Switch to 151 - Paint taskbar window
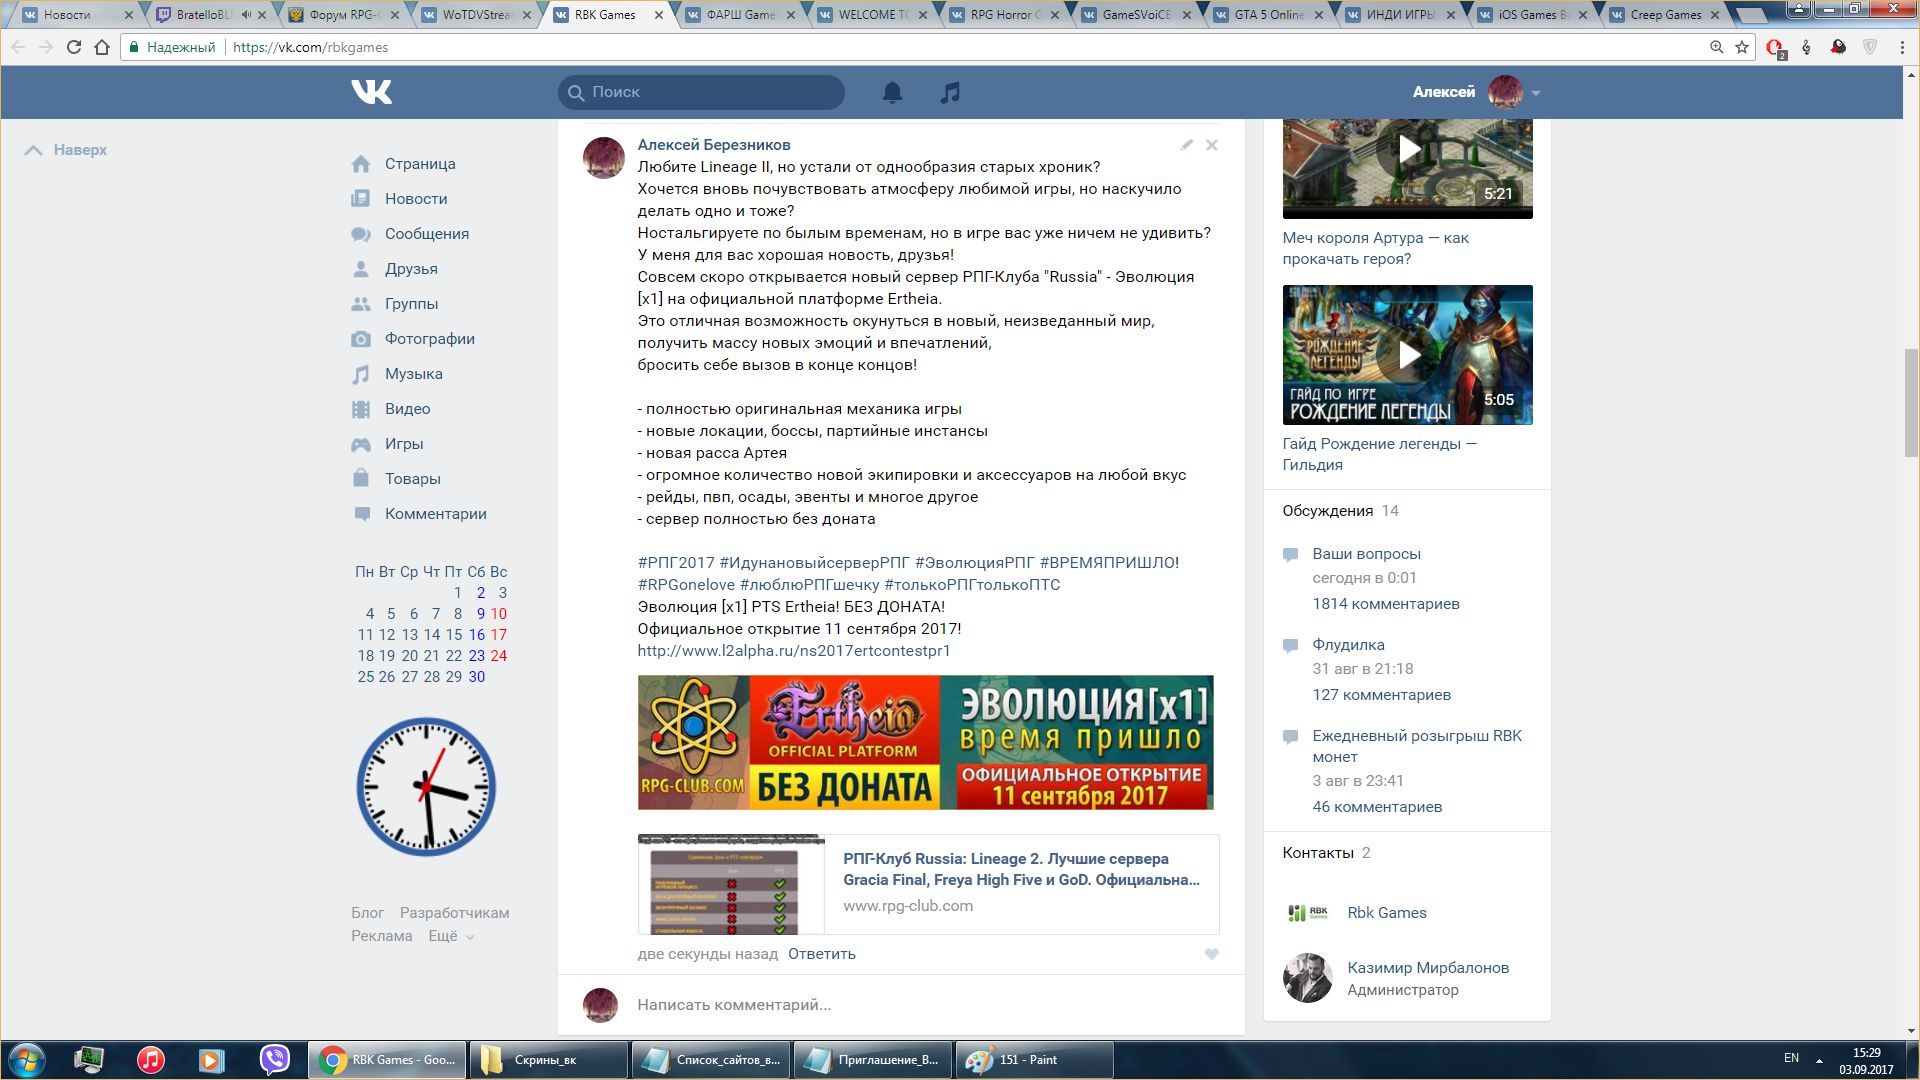 [1034, 1060]
